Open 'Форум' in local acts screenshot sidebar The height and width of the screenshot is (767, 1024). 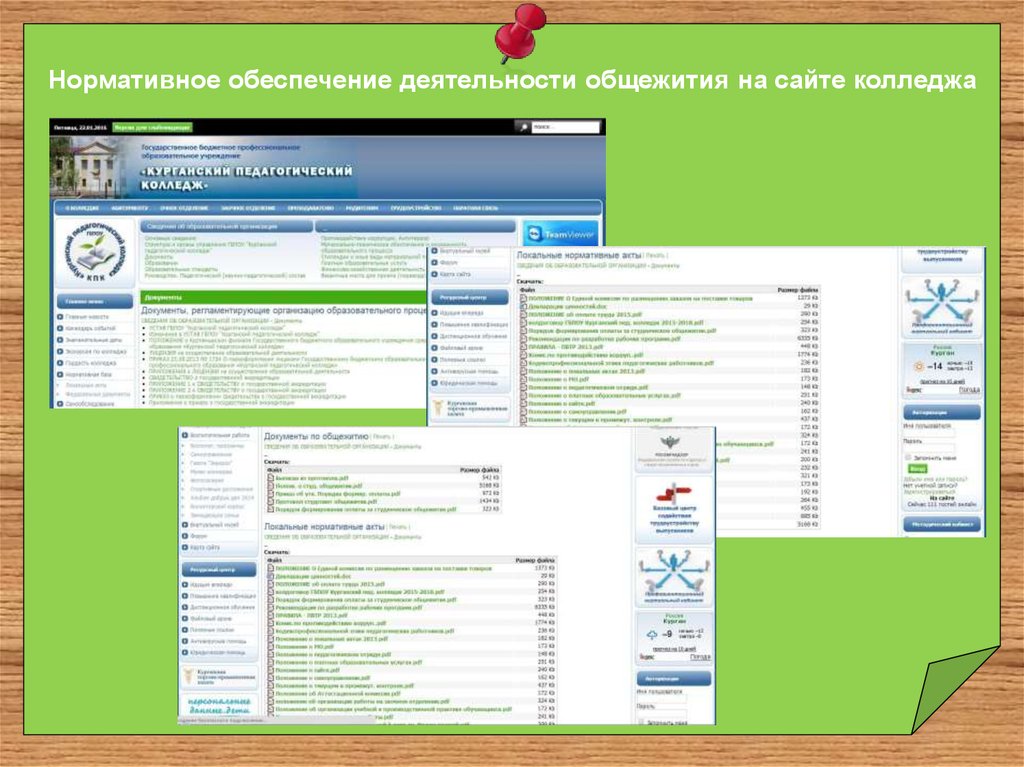coord(449,263)
